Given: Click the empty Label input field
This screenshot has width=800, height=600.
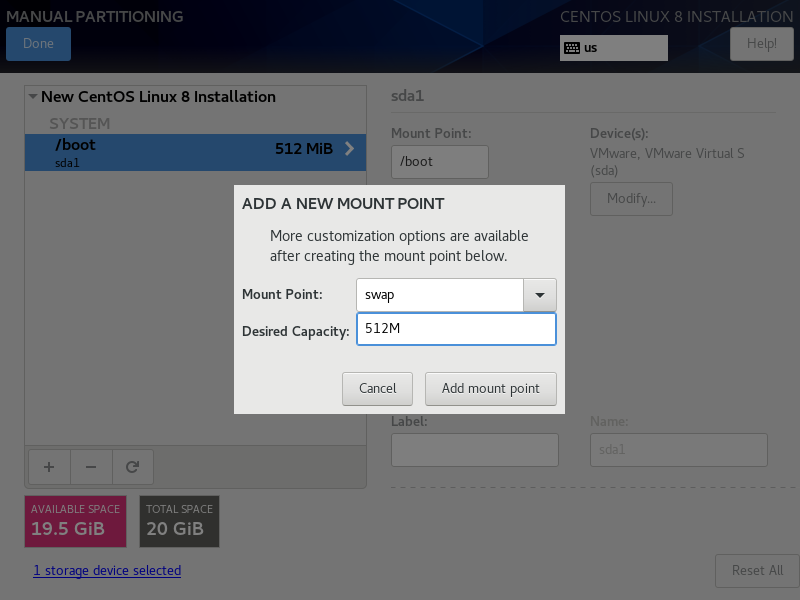Looking at the screenshot, I should point(474,450).
